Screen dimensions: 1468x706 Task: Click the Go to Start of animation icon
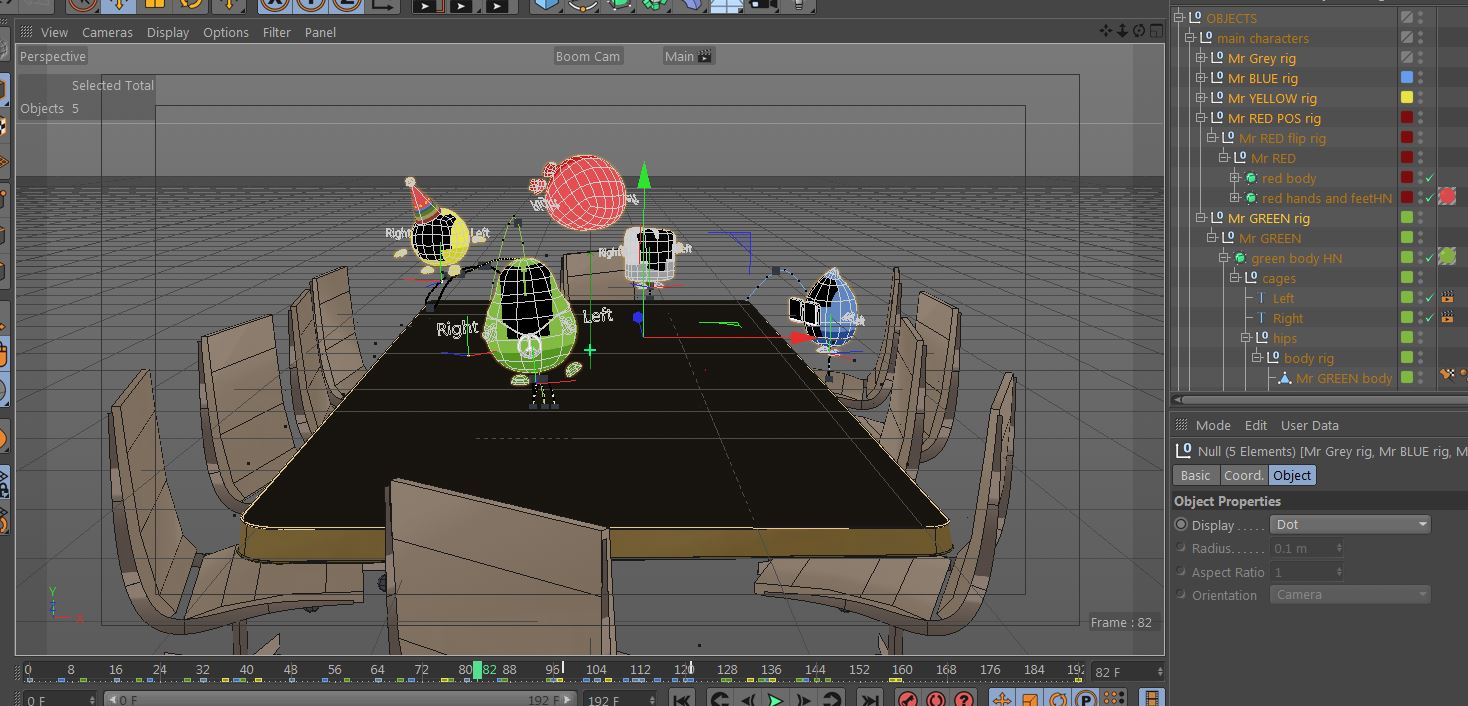(682, 699)
